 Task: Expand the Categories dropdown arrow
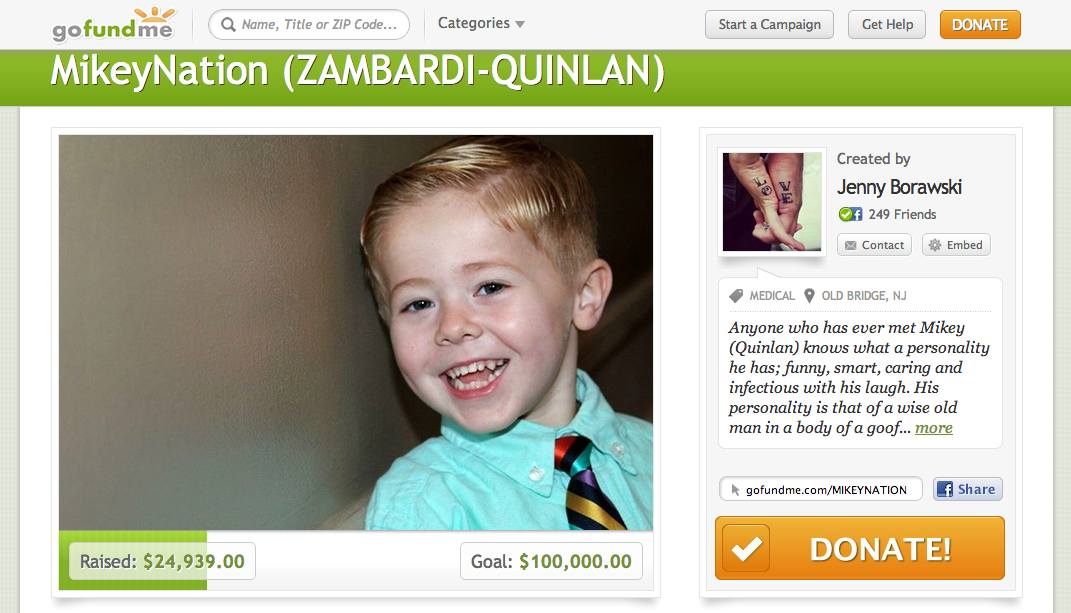tap(520, 25)
